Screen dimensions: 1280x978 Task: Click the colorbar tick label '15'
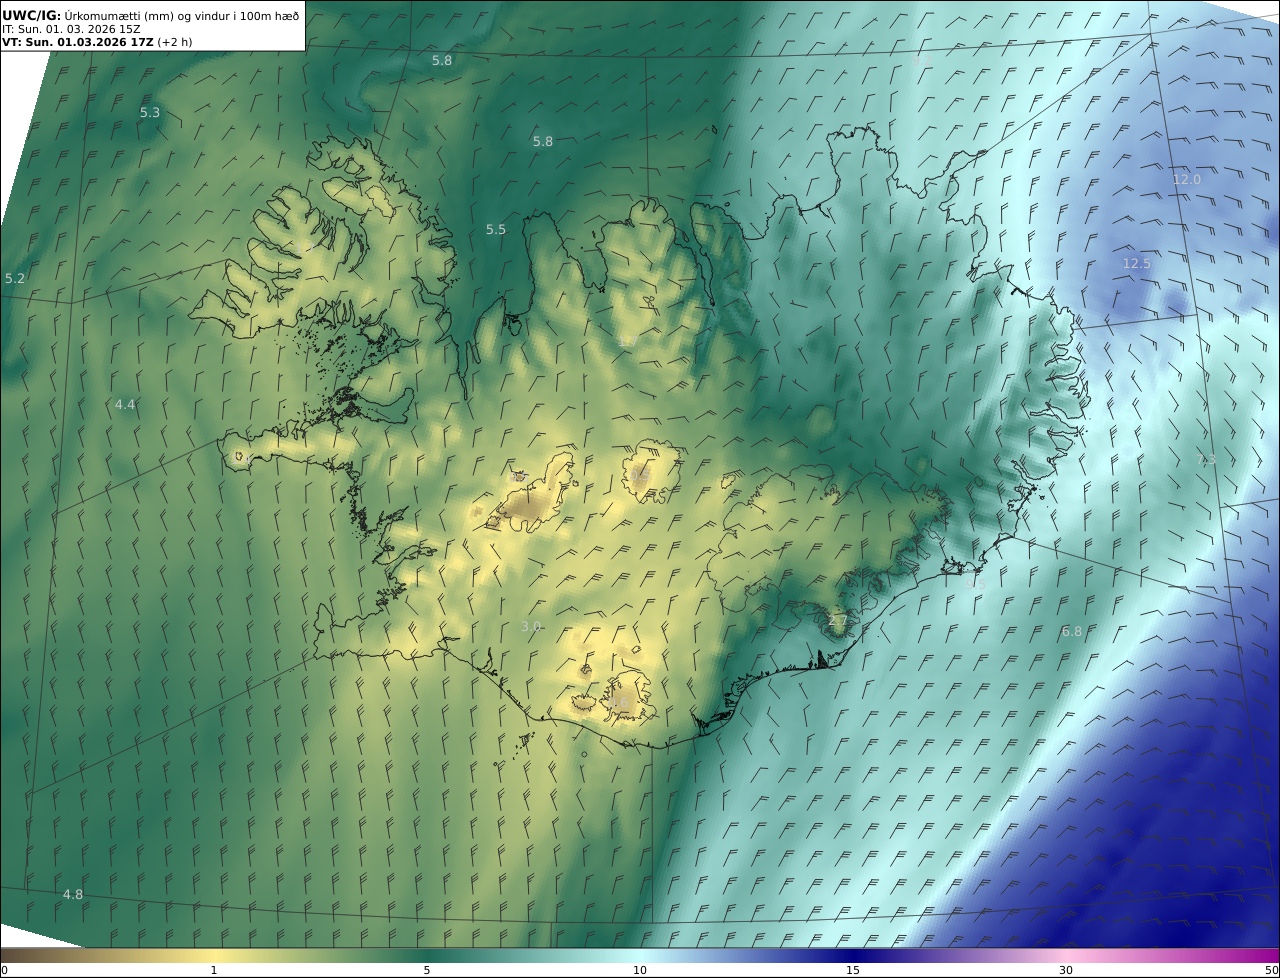853,970
